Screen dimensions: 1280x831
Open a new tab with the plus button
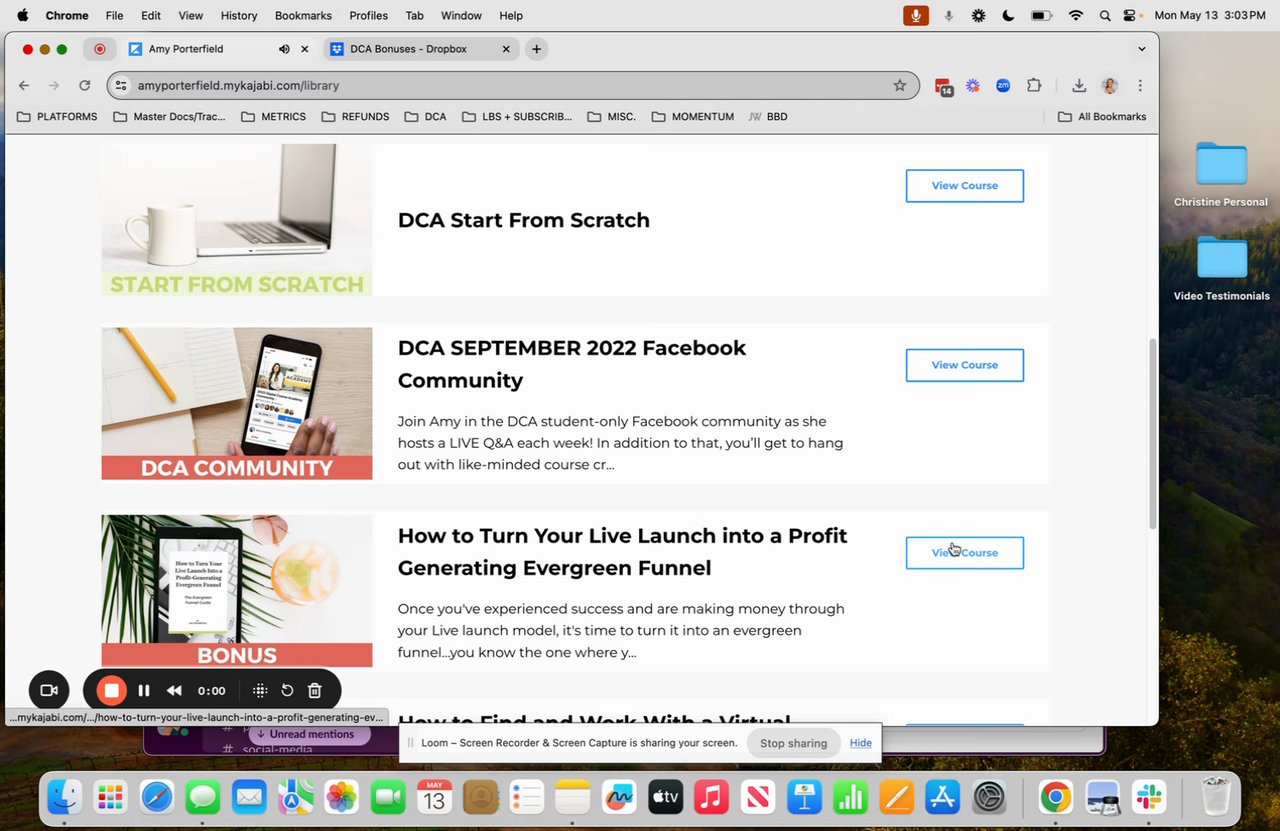tap(537, 49)
